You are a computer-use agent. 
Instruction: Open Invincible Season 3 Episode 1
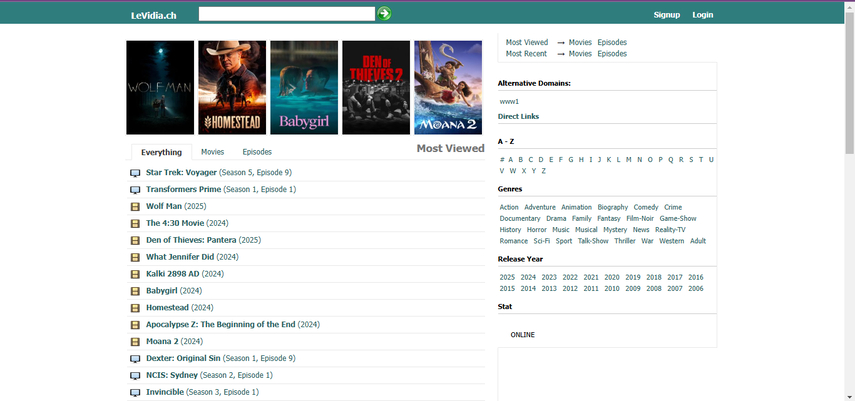pyautogui.click(x=202, y=392)
